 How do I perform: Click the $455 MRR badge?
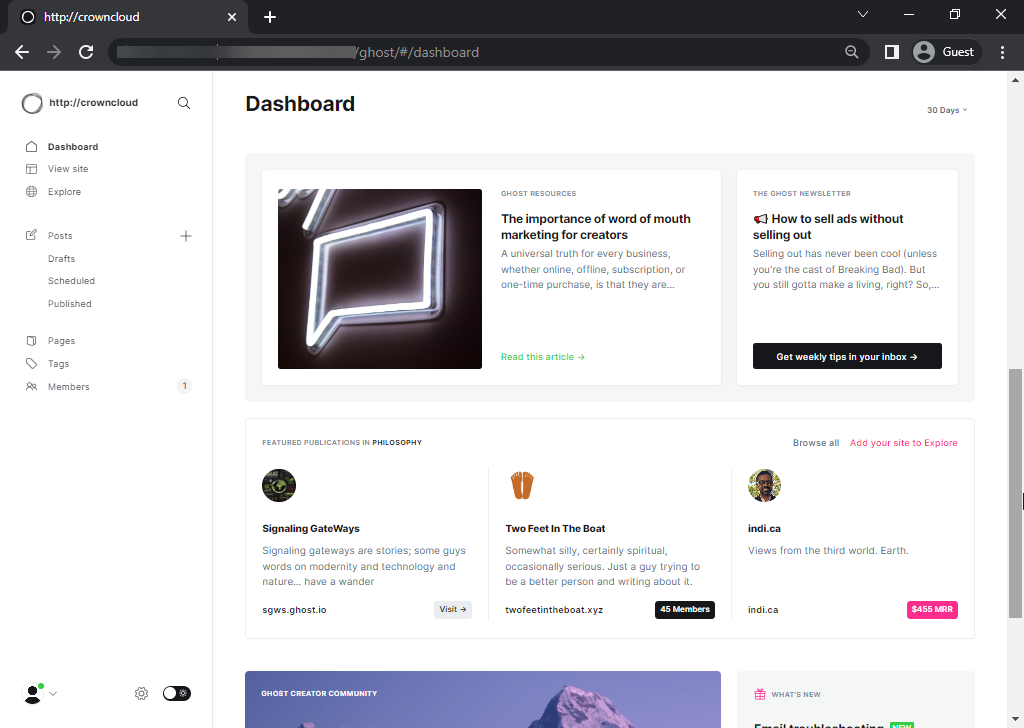pyautogui.click(x=932, y=609)
